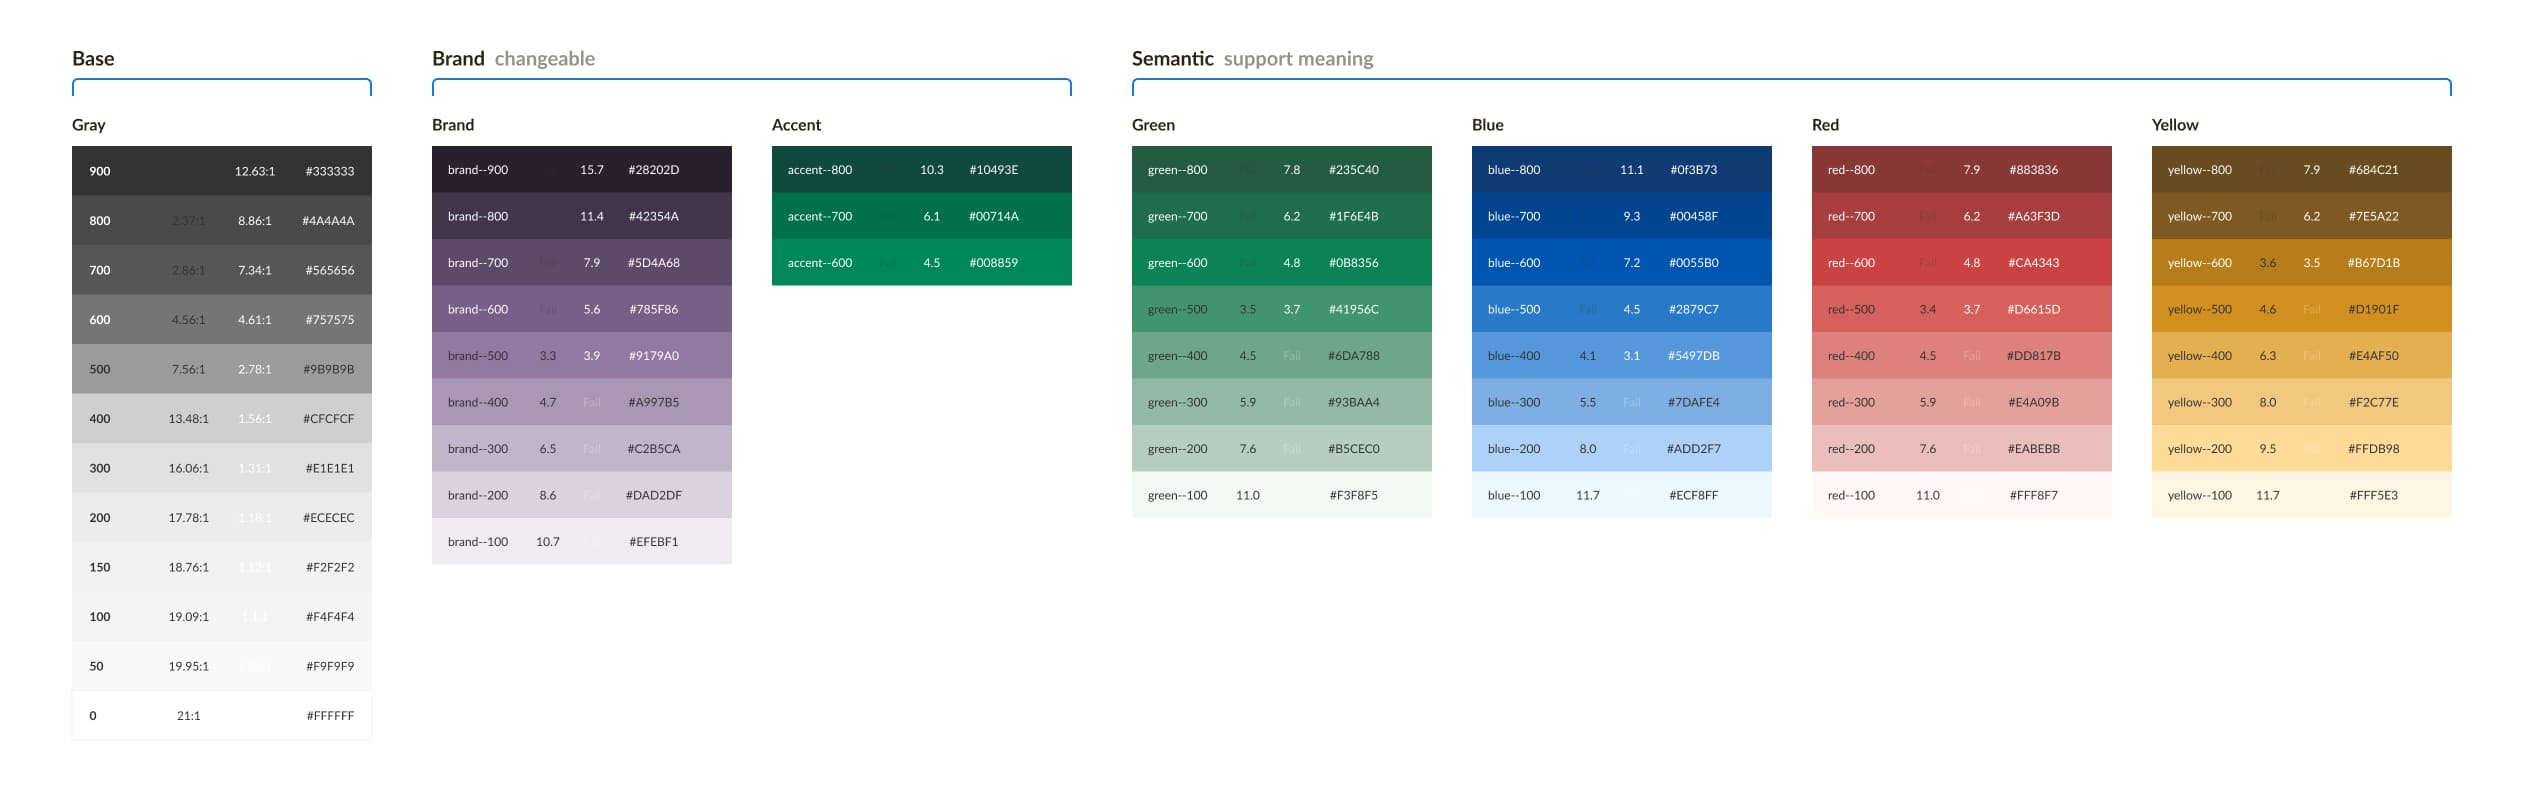The height and width of the screenshot is (800, 2524).
Task: Pick the green--500 color row
Action: pos(1281,309)
